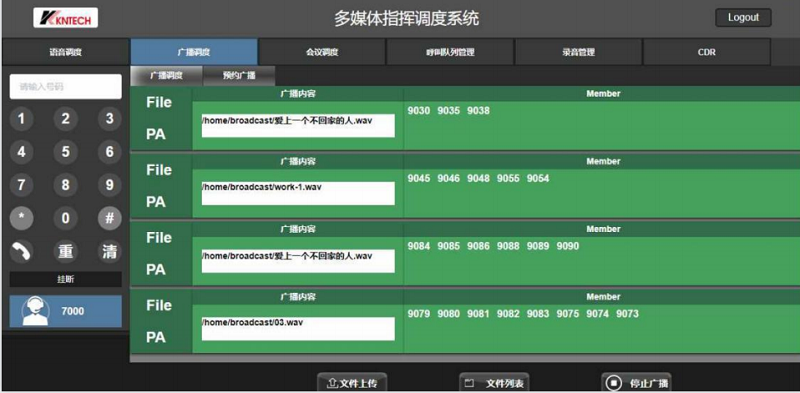
Task: Dial digit 6 on the keypad
Action: pyautogui.click(x=110, y=152)
